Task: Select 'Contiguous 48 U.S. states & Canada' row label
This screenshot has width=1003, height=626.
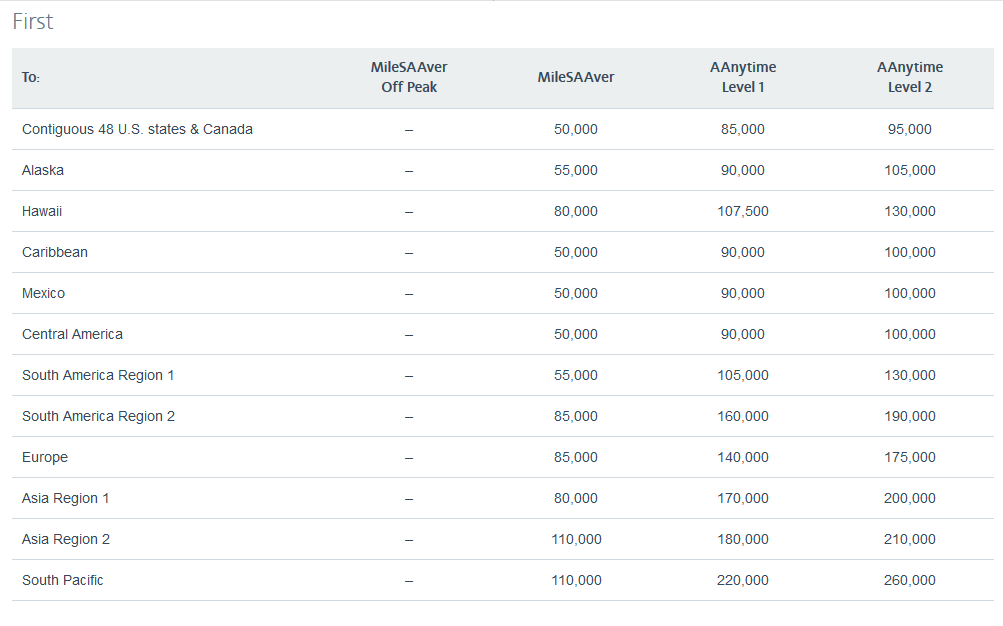Action: [137, 129]
